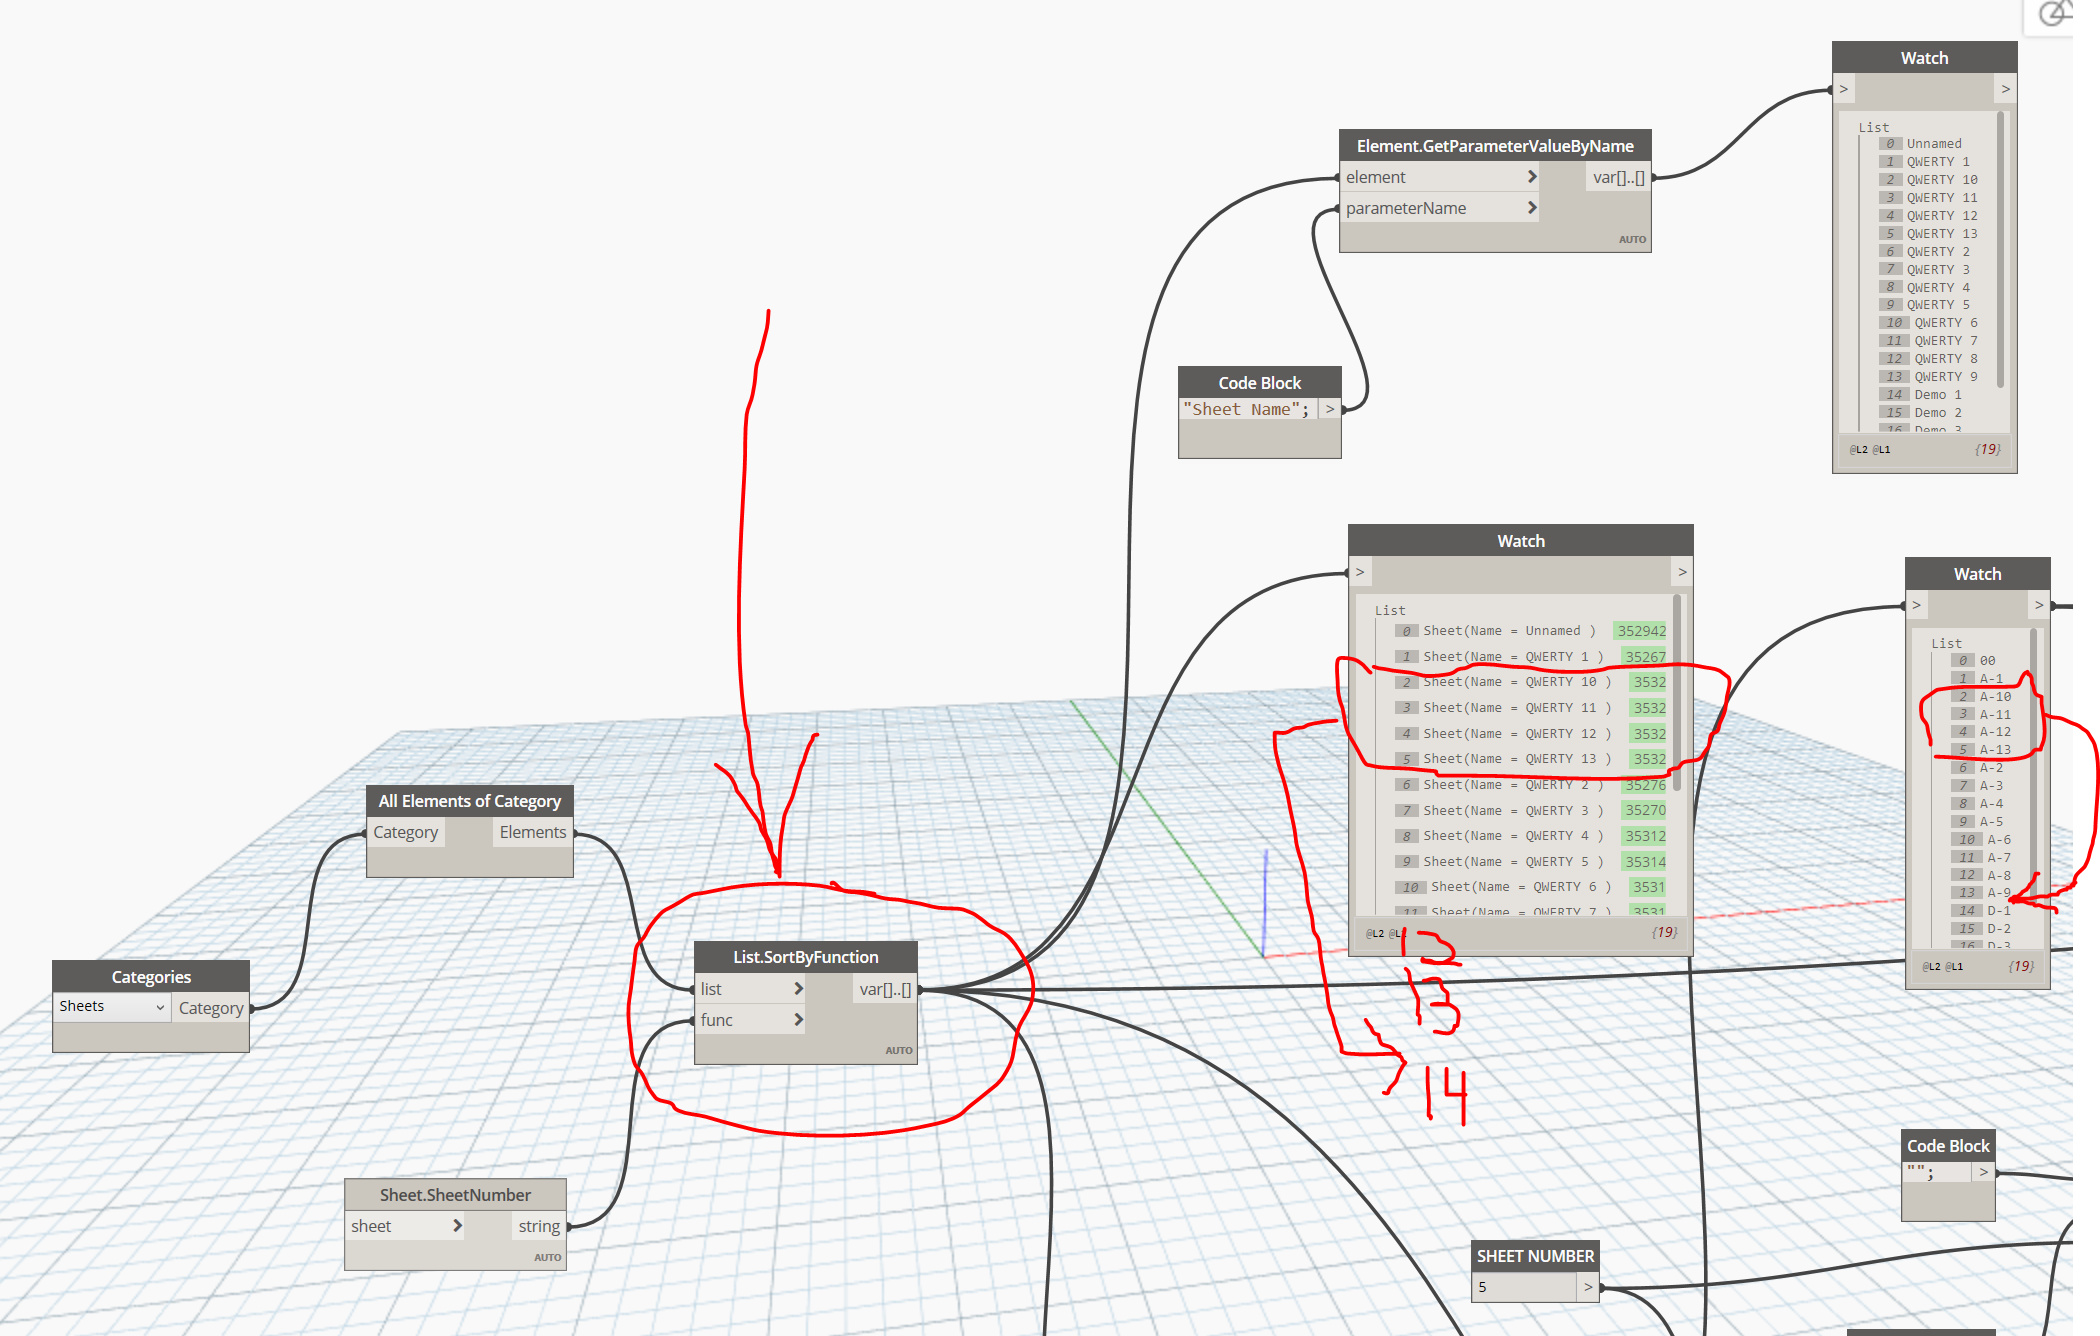This screenshot has height=1336, width=2100.
Task: Click the SHEET NUMBER value field
Action: coord(1524,1287)
